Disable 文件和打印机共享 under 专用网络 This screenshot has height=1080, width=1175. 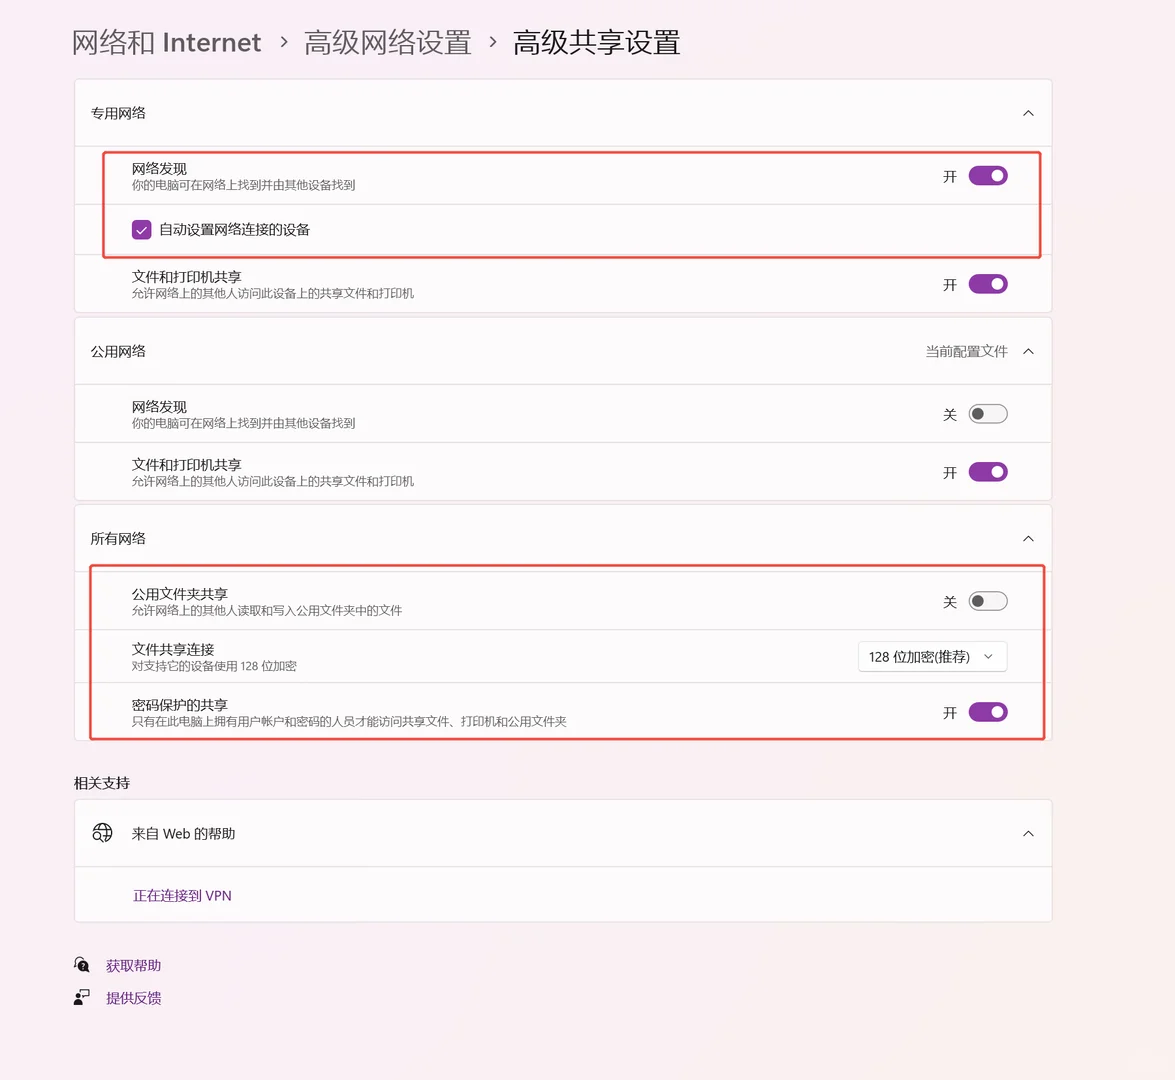point(987,283)
